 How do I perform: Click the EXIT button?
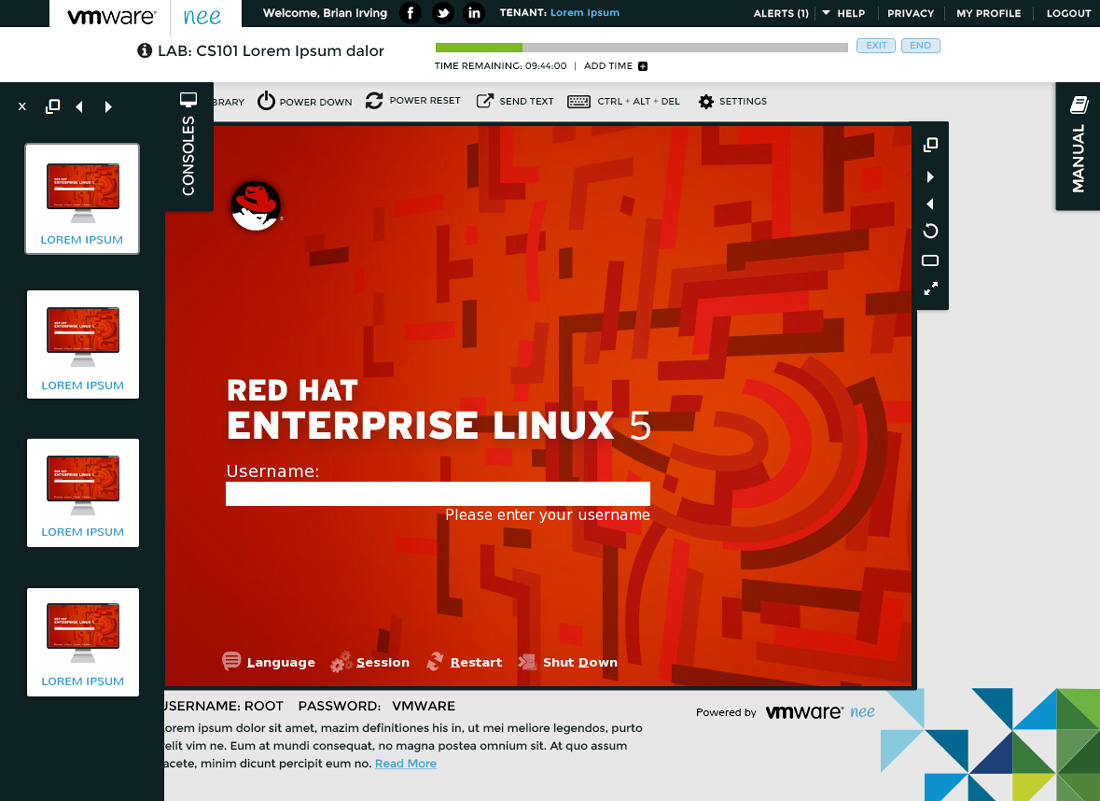click(x=876, y=46)
